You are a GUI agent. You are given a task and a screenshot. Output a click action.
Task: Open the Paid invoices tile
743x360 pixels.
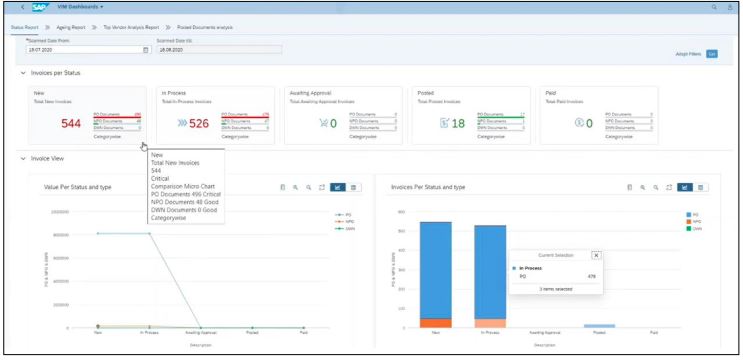click(599, 115)
